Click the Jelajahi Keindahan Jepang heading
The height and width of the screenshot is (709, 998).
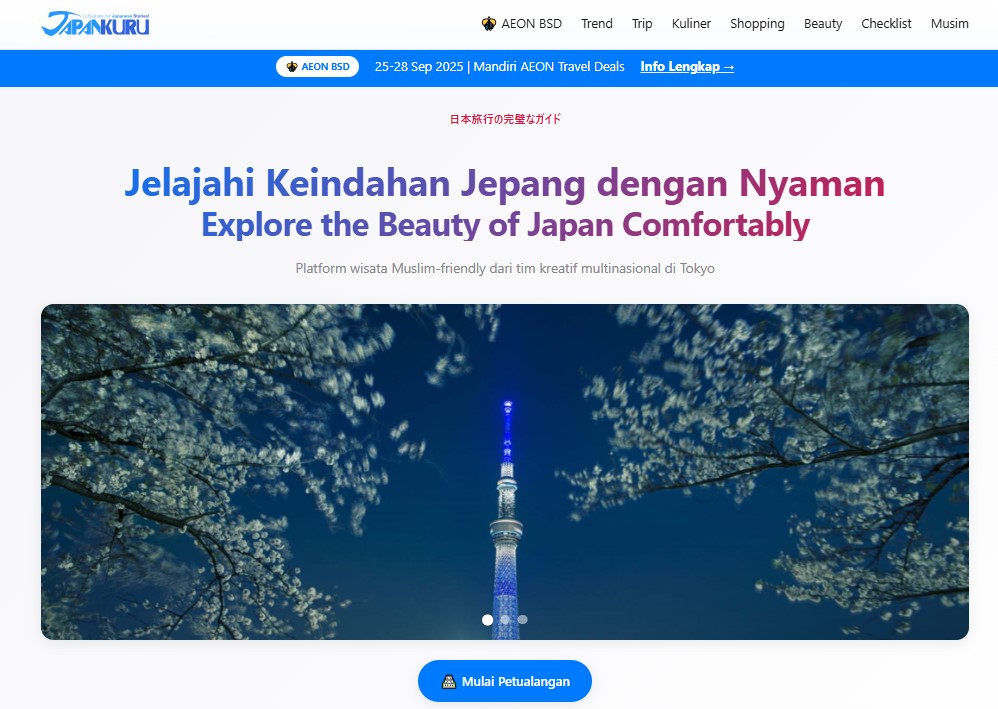pyautogui.click(x=504, y=184)
